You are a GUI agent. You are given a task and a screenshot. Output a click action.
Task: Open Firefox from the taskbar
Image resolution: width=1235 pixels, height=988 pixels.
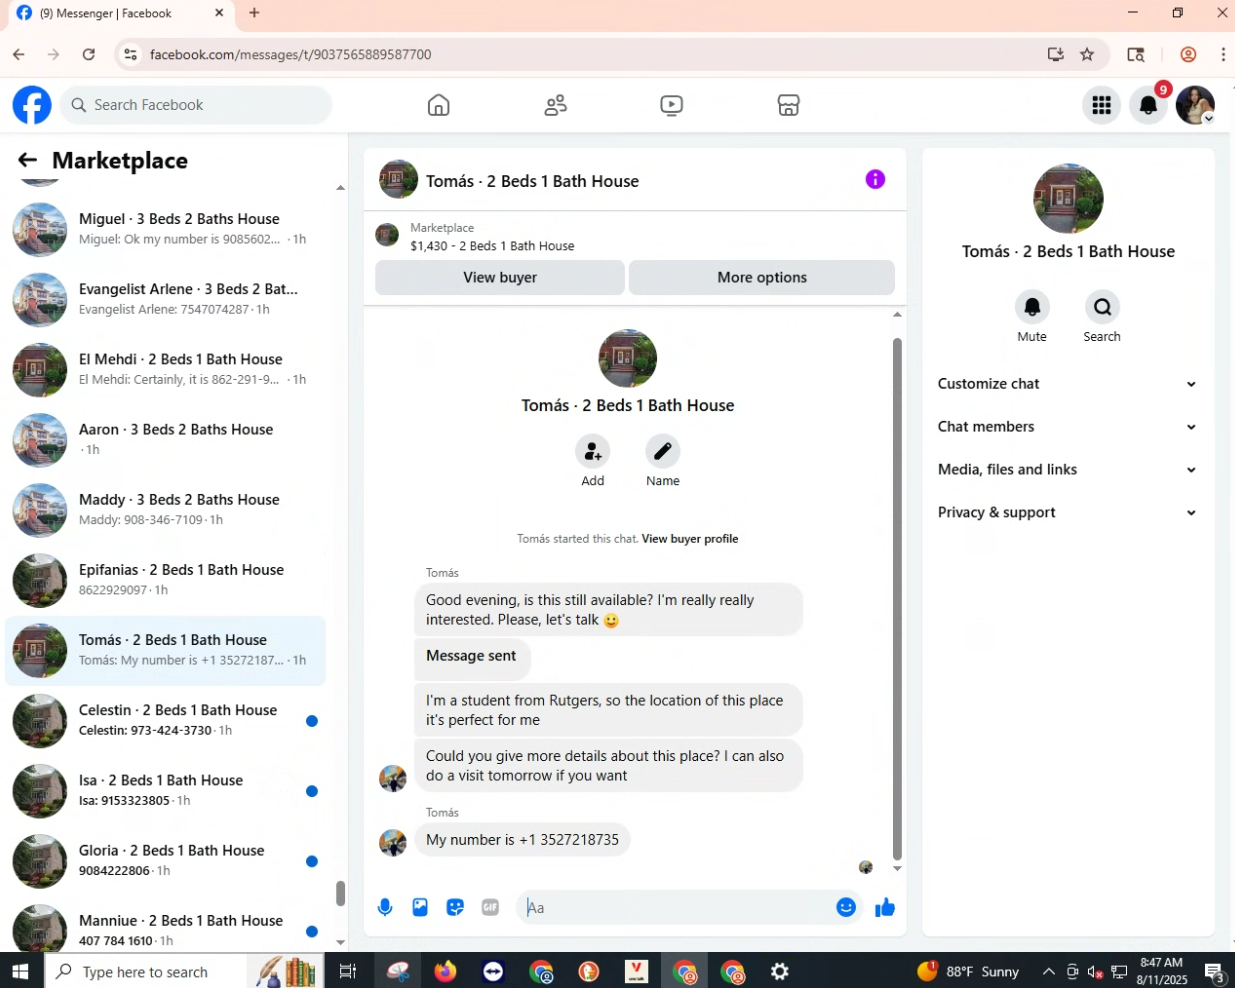click(445, 971)
